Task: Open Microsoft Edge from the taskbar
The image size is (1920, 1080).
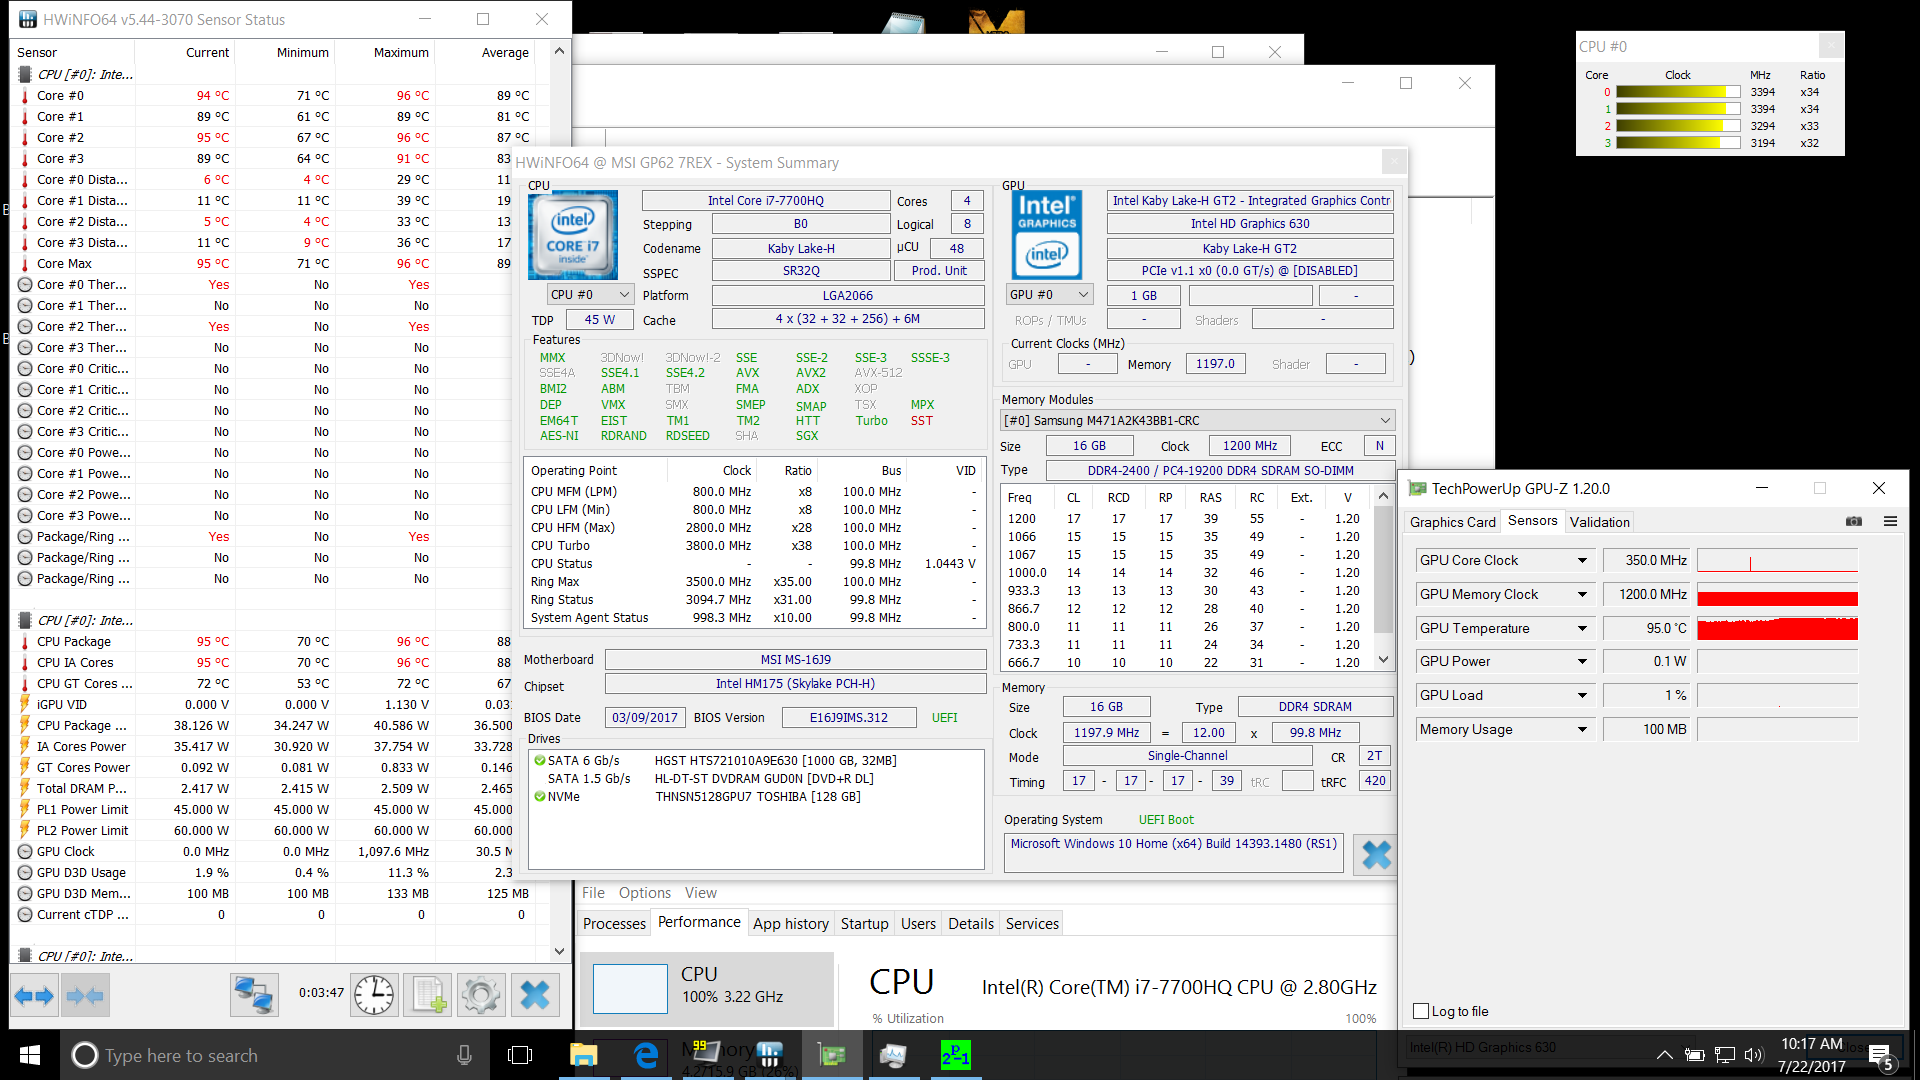Action: [x=646, y=1055]
